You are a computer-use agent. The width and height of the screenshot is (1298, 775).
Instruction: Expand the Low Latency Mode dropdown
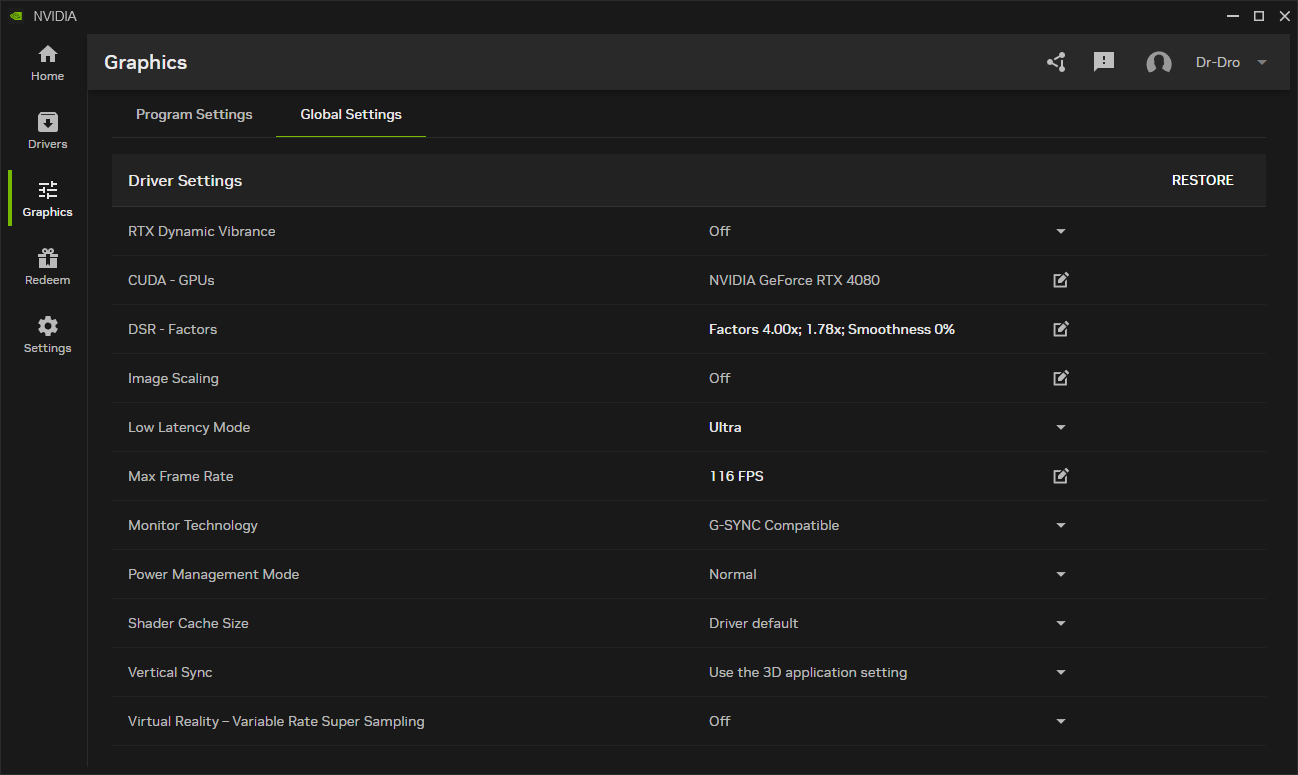tap(1061, 427)
